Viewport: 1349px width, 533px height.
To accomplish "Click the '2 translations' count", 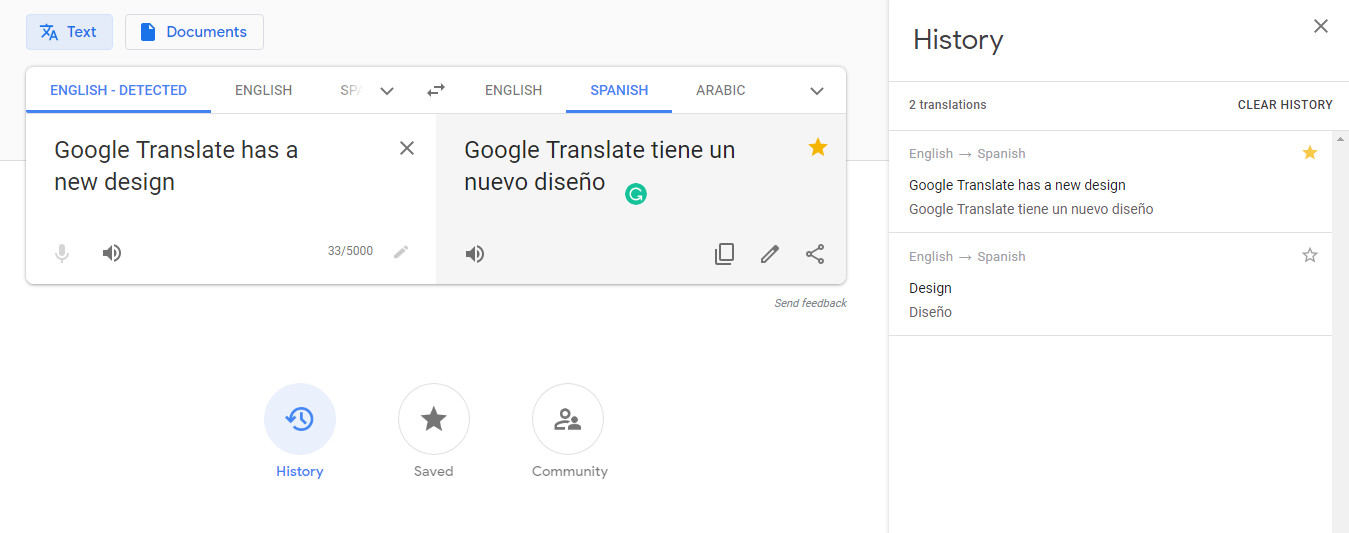I will click(948, 105).
